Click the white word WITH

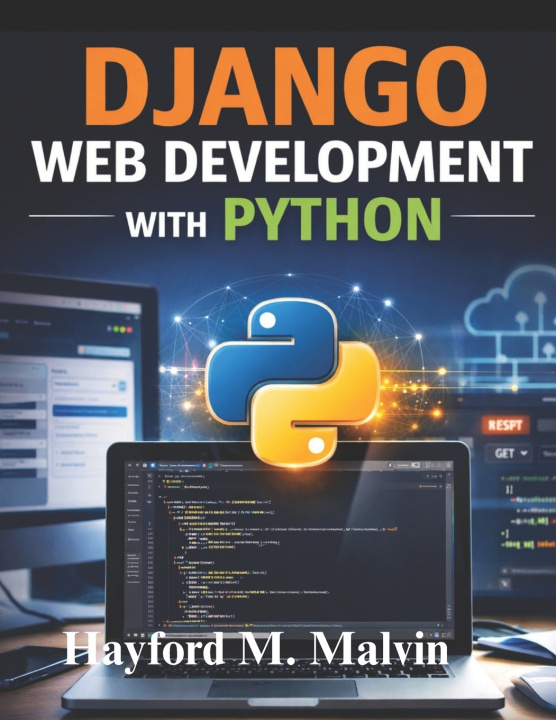tap(166, 225)
